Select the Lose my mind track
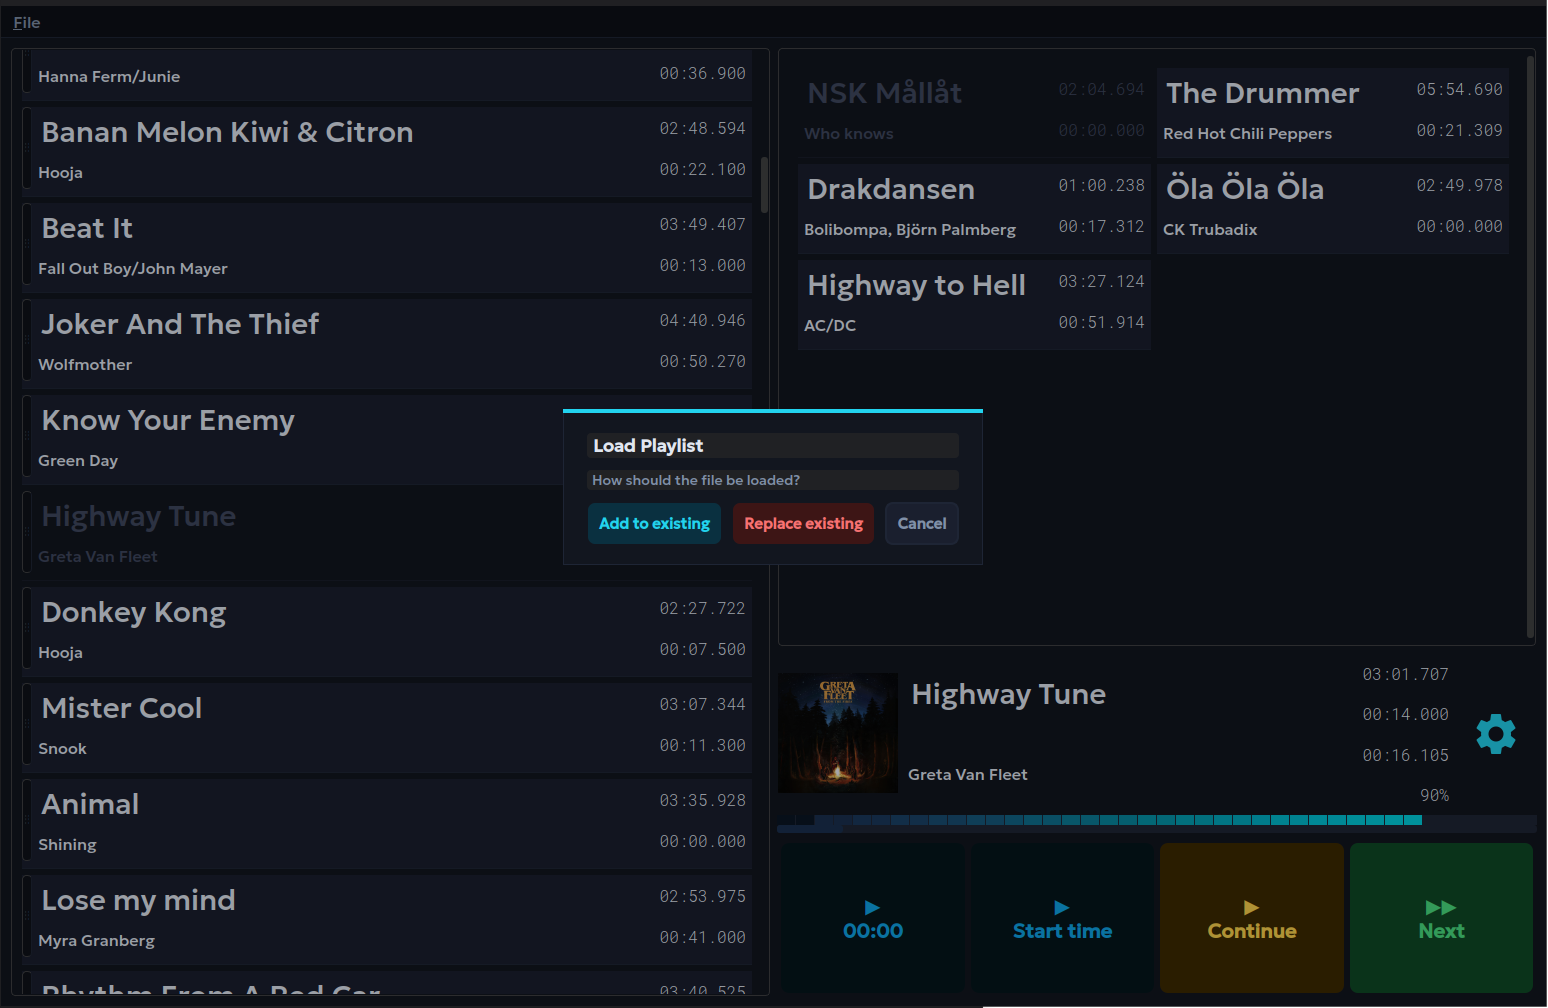The width and height of the screenshot is (1548, 1008). [x=386, y=920]
